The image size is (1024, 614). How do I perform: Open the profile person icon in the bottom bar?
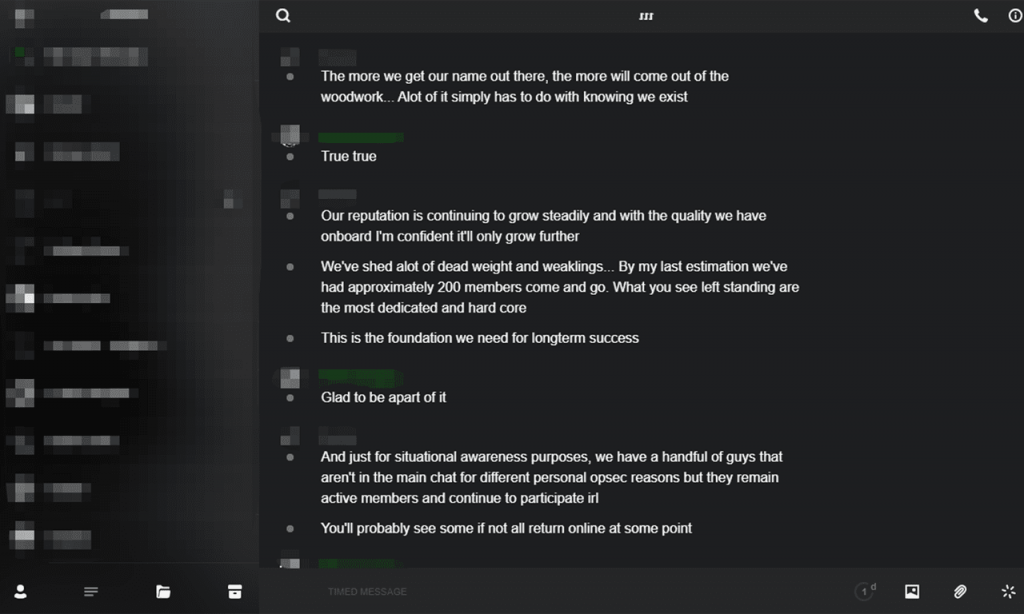[21, 592]
